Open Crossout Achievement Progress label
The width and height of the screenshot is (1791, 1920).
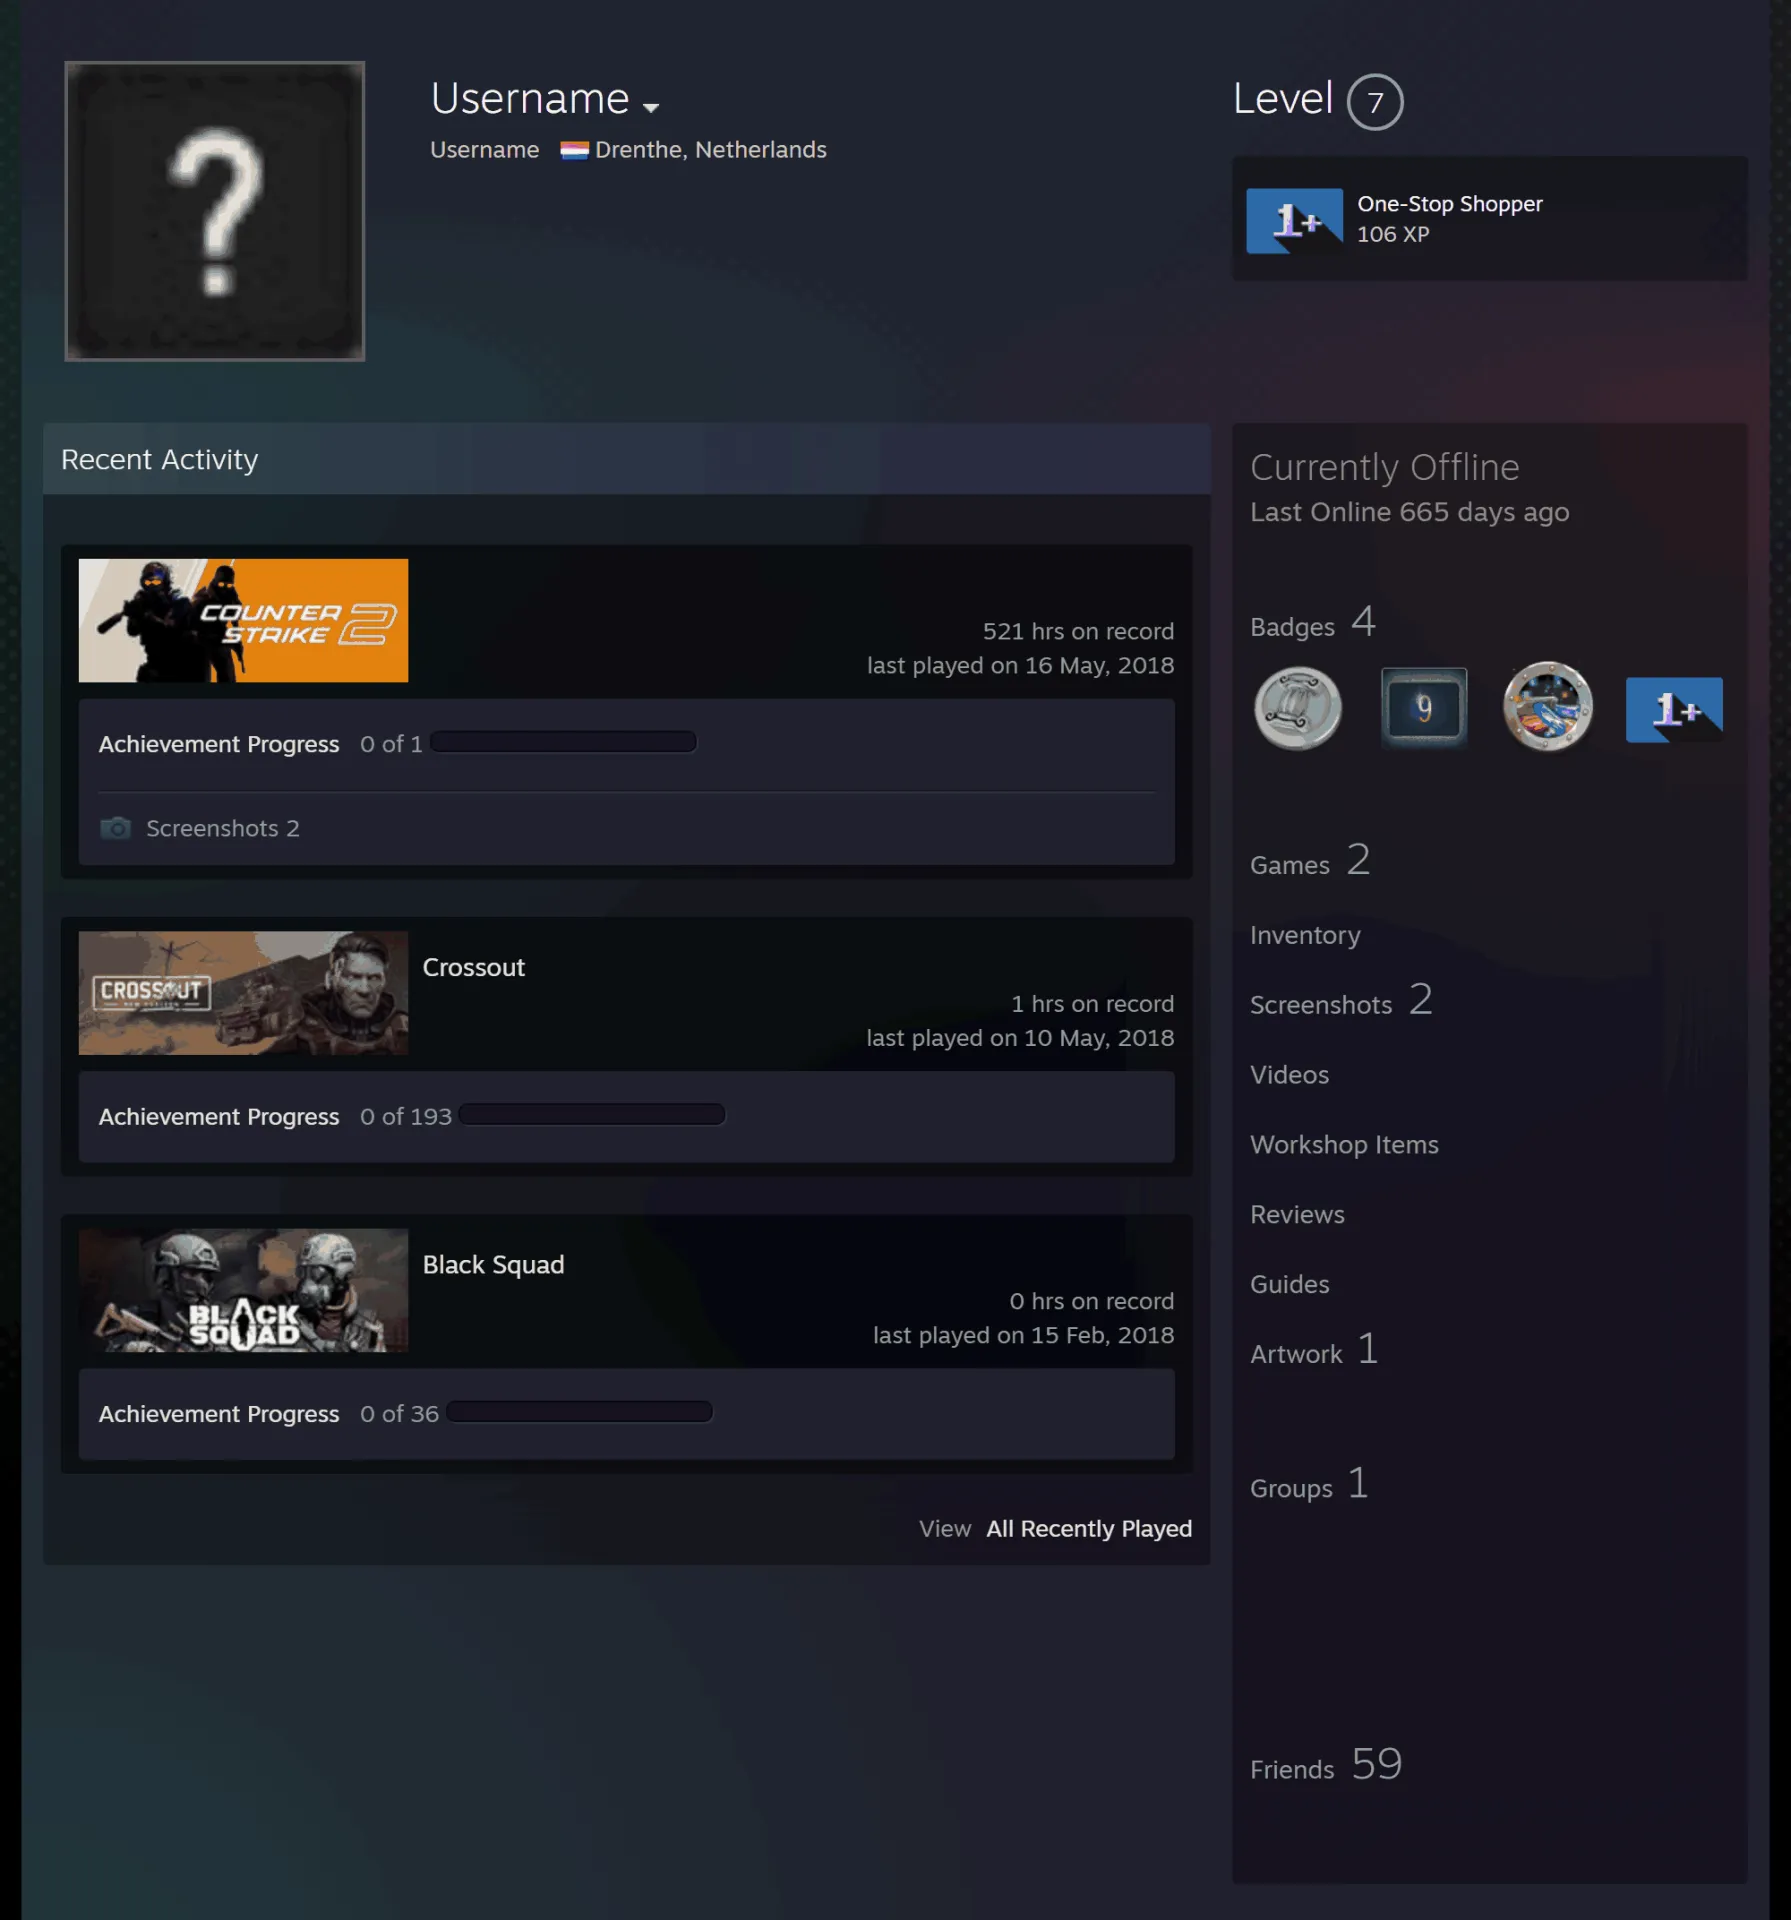(x=219, y=1116)
